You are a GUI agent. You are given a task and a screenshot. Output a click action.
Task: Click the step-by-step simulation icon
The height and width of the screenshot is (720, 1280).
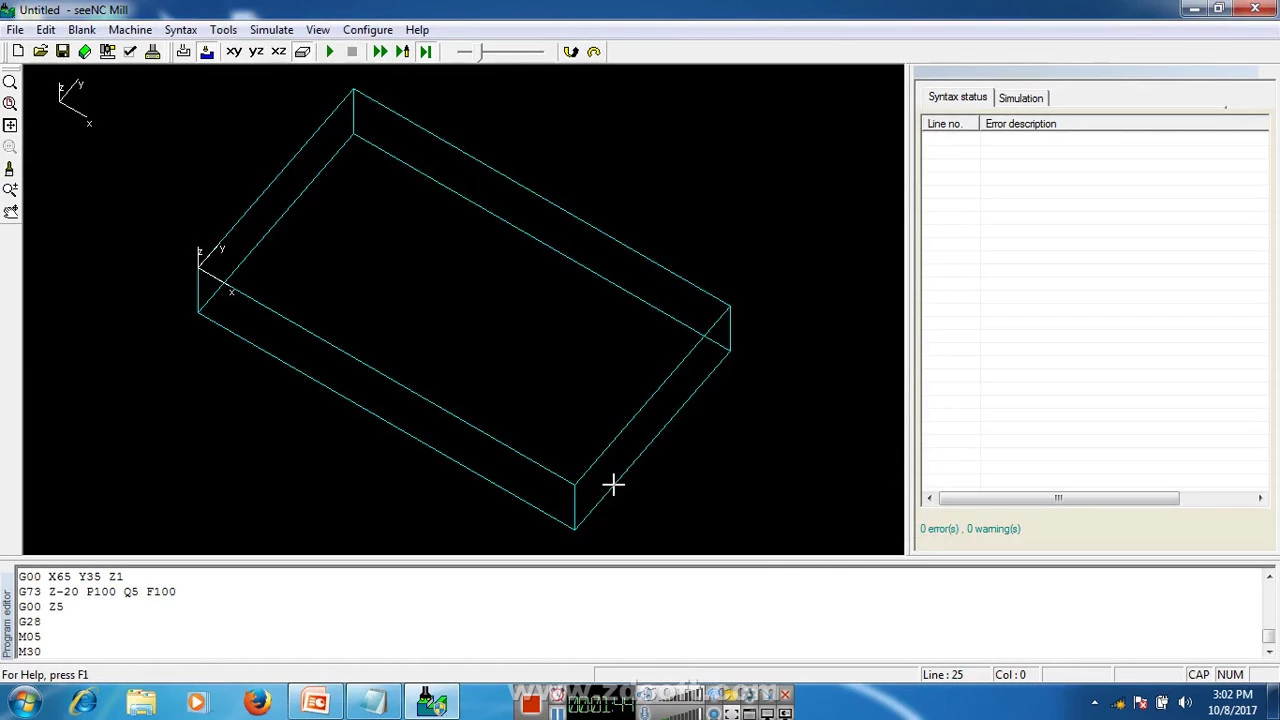pos(403,52)
